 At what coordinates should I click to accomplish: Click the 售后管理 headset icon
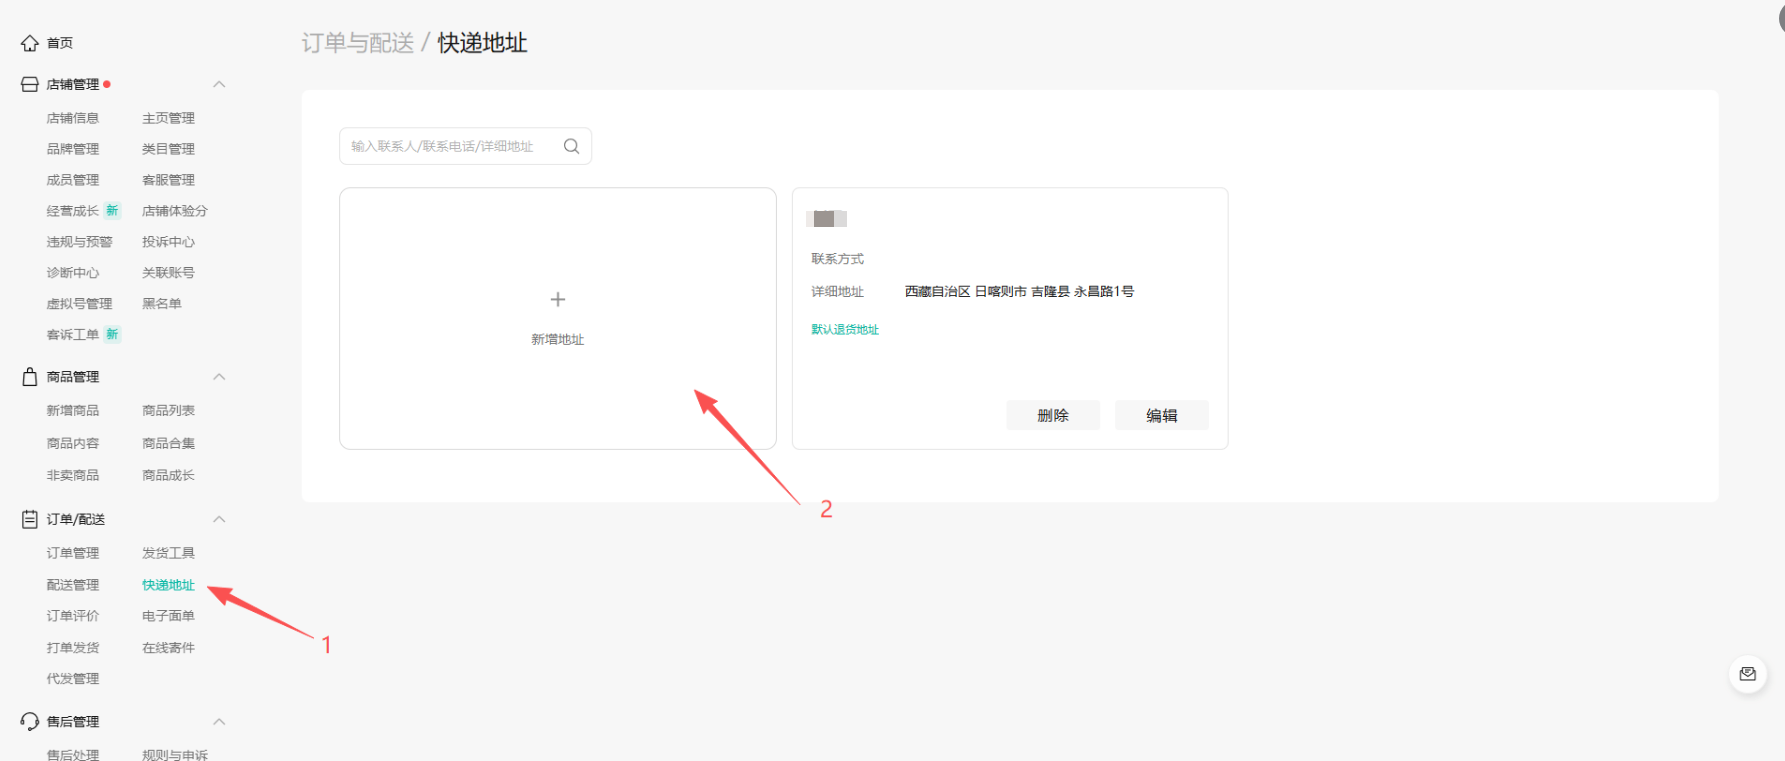click(x=30, y=721)
